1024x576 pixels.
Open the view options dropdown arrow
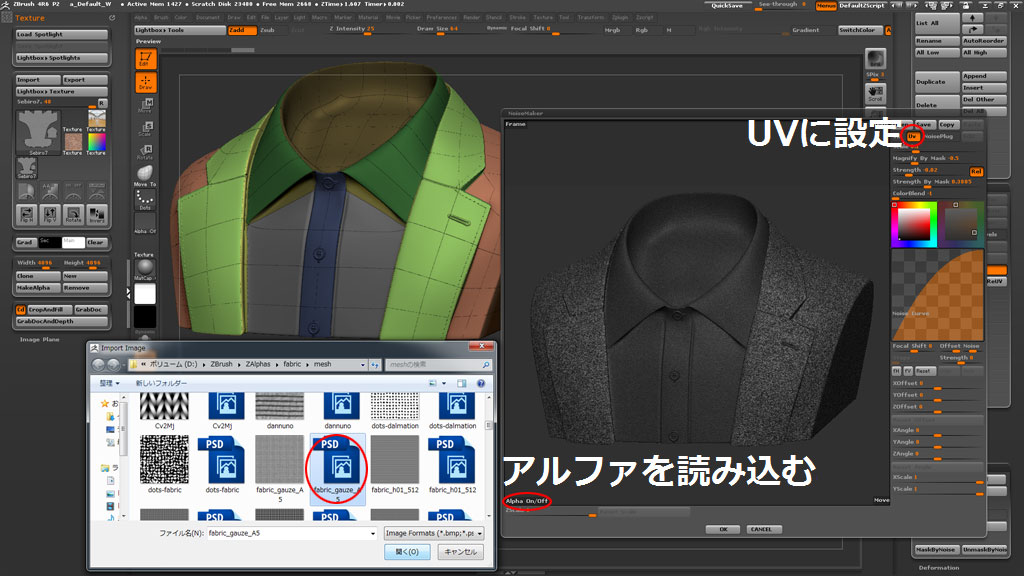[x=444, y=383]
